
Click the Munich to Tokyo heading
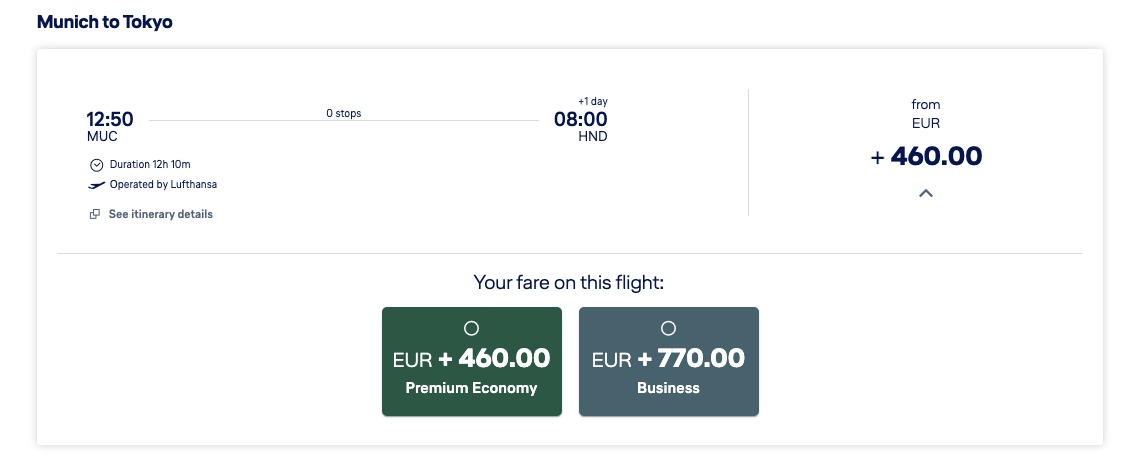[105, 22]
